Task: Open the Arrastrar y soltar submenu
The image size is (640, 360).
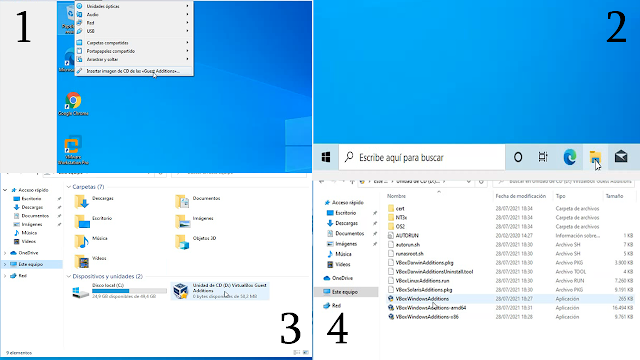Action: 134,59
